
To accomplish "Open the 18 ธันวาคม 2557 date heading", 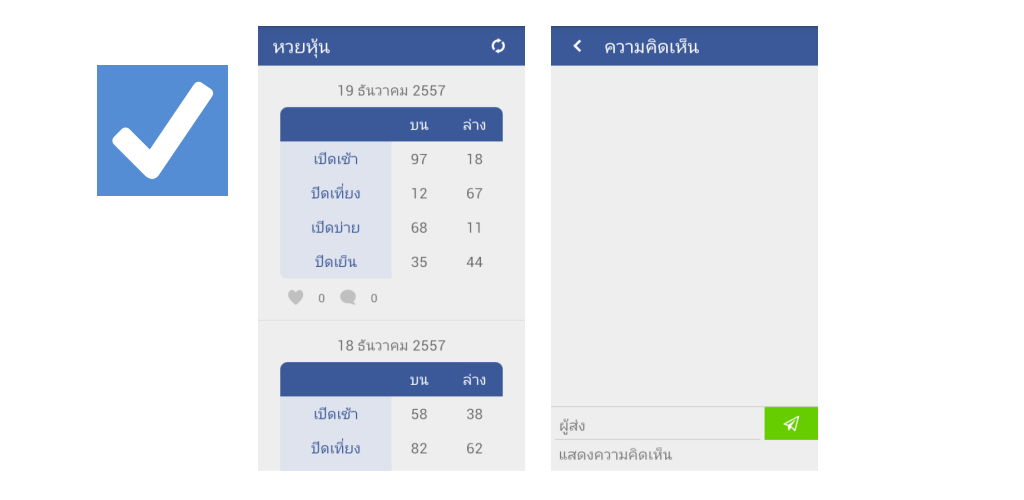I will [391, 345].
